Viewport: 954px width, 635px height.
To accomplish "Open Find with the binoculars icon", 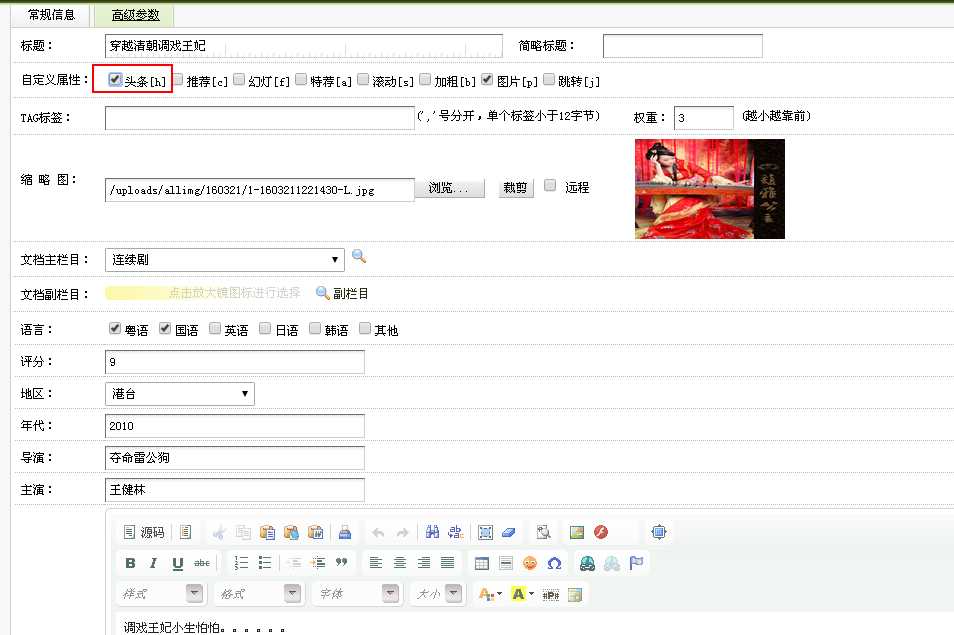I will click(432, 532).
